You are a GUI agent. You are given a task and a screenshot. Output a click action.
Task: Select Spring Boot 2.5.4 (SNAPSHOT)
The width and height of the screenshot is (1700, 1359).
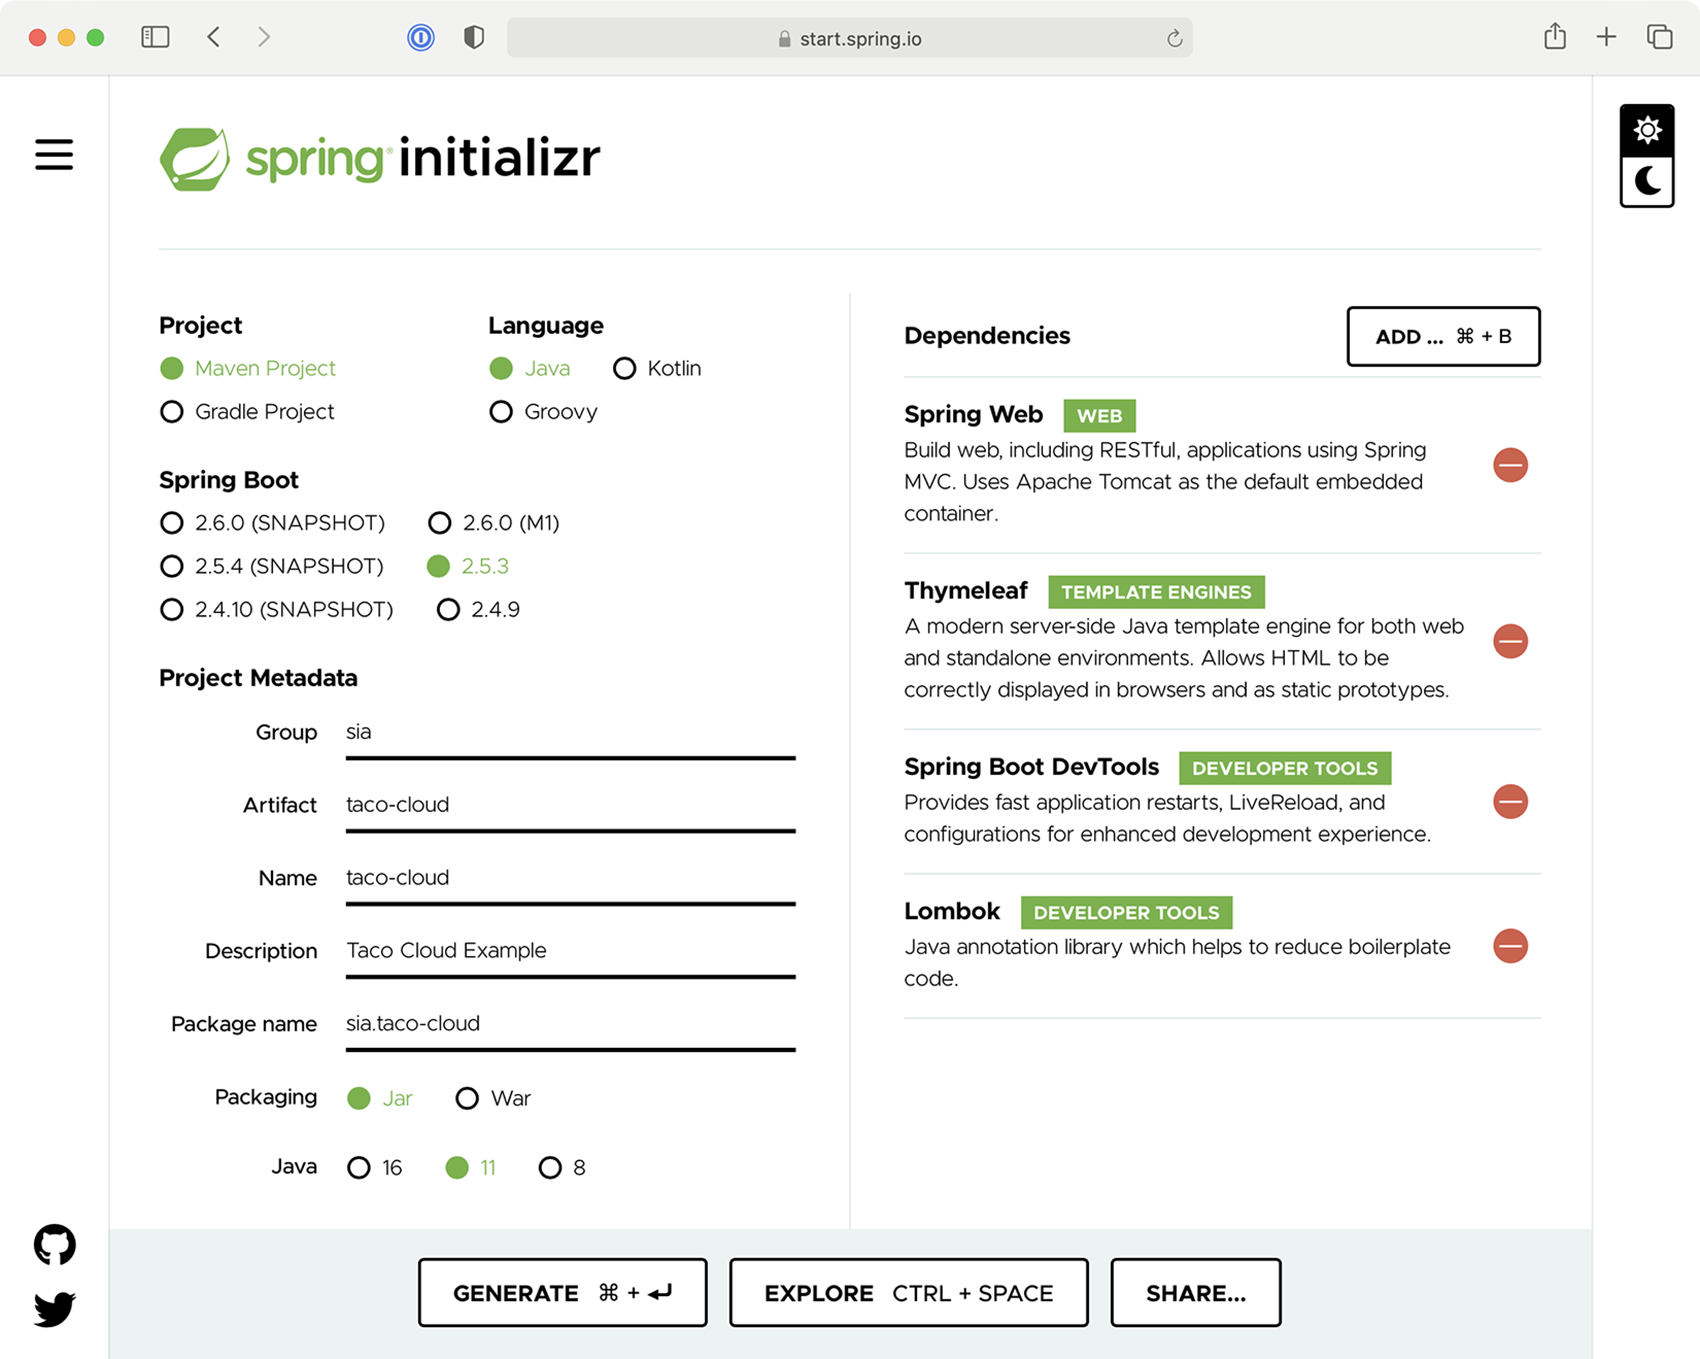click(x=272, y=566)
